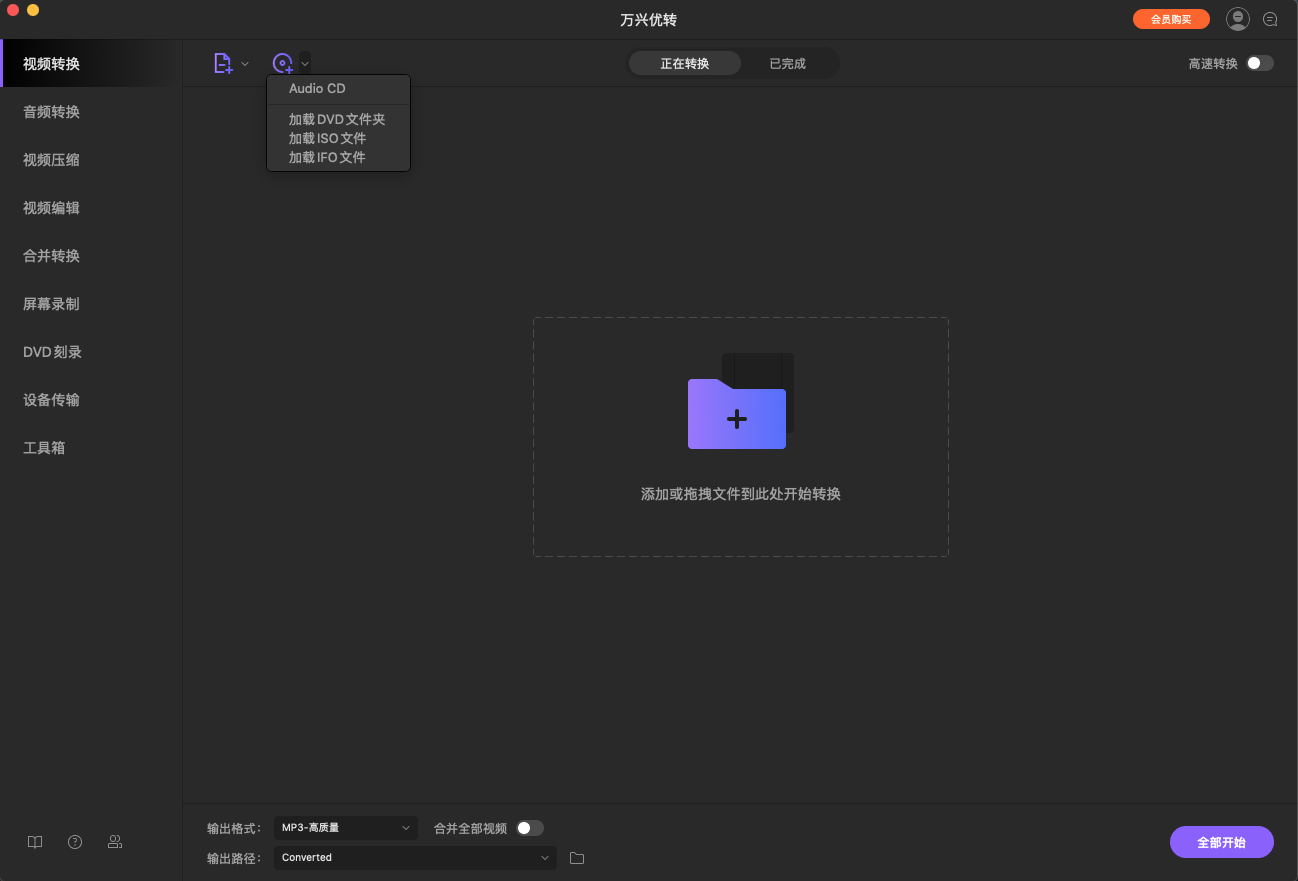Viewport: 1298px width, 881px height.
Task: Open the community users icon
Action: 115,842
